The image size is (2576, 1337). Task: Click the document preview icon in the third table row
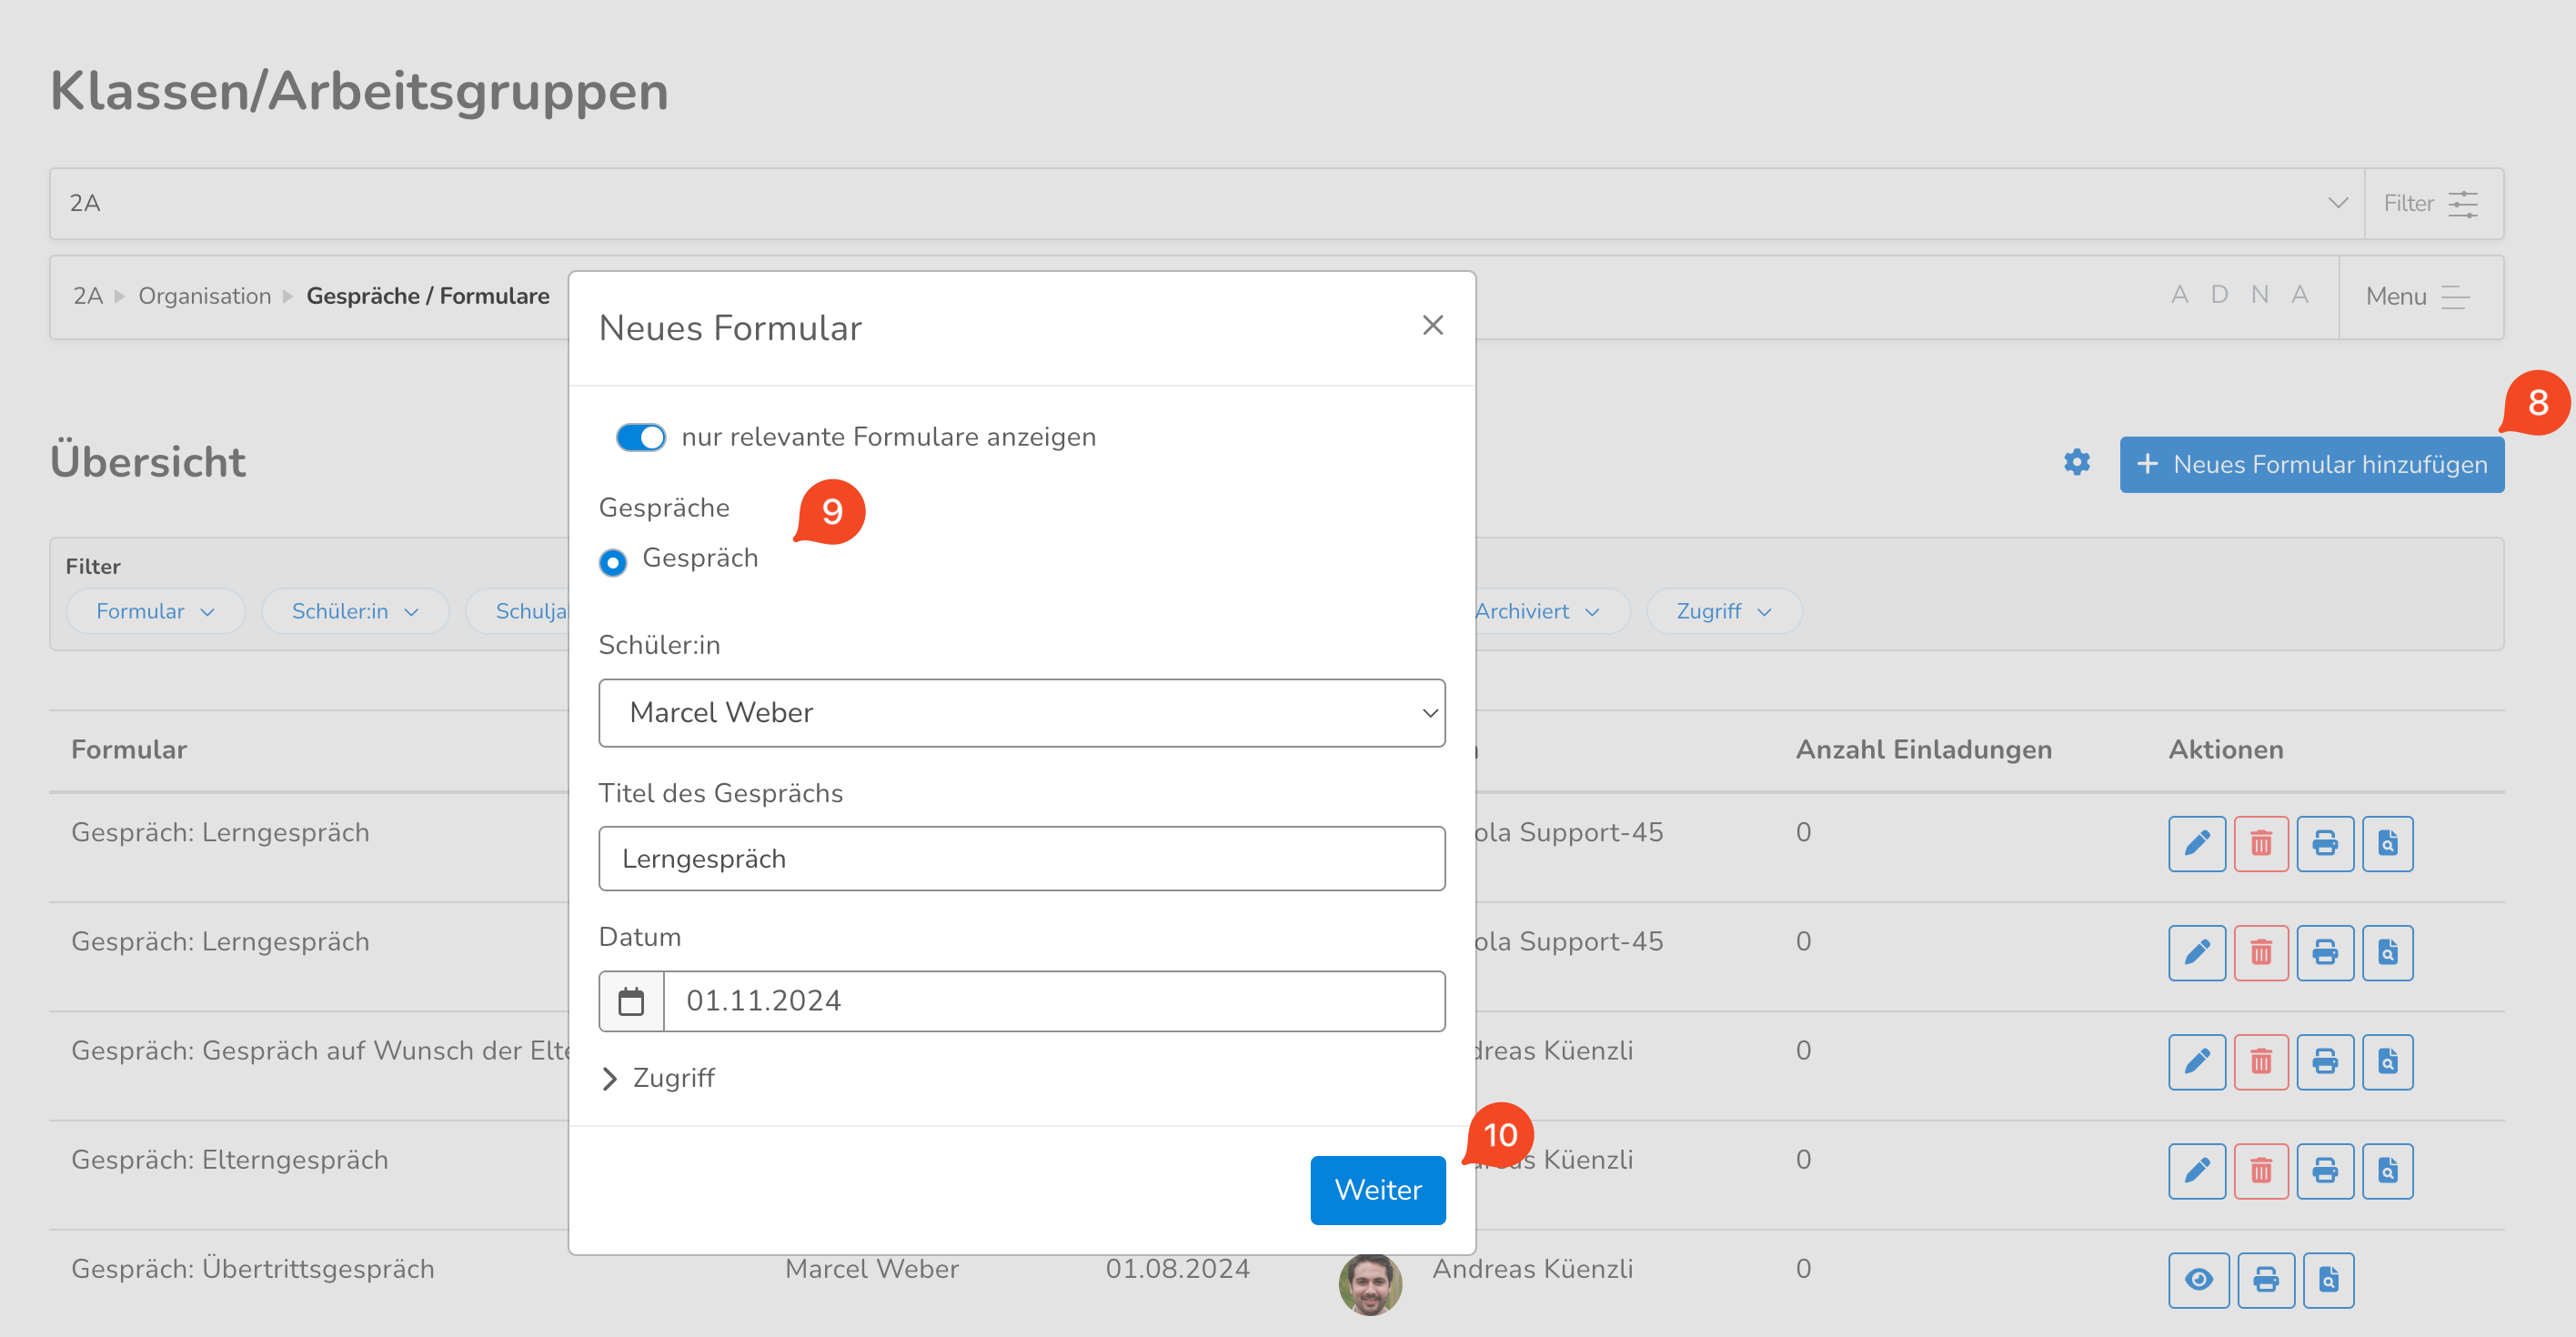[2387, 1061]
